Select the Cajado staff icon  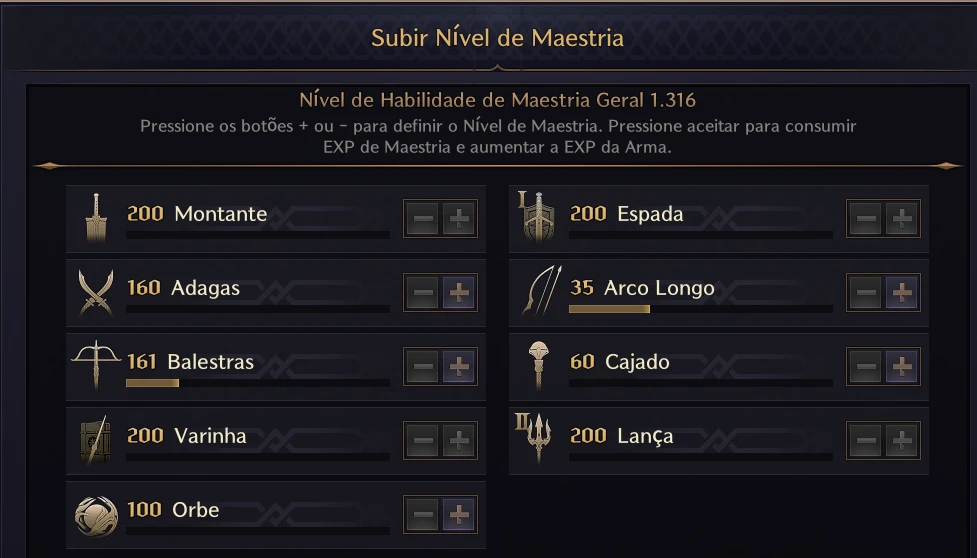click(x=540, y=366)
